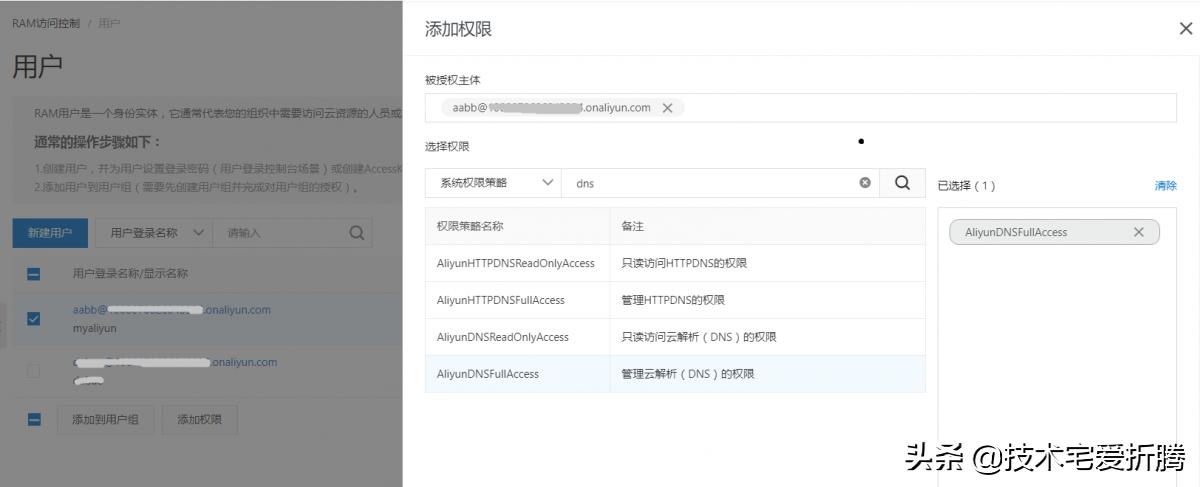1200x487 pixels.
Task: Click the 备注 column header
Action: (632, 227)
